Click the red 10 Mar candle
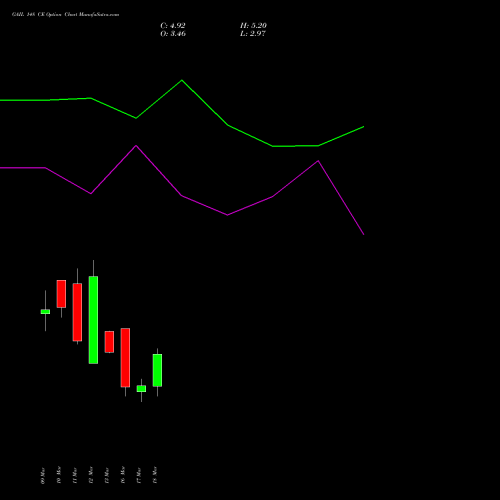500x500 pixels. 61,294
